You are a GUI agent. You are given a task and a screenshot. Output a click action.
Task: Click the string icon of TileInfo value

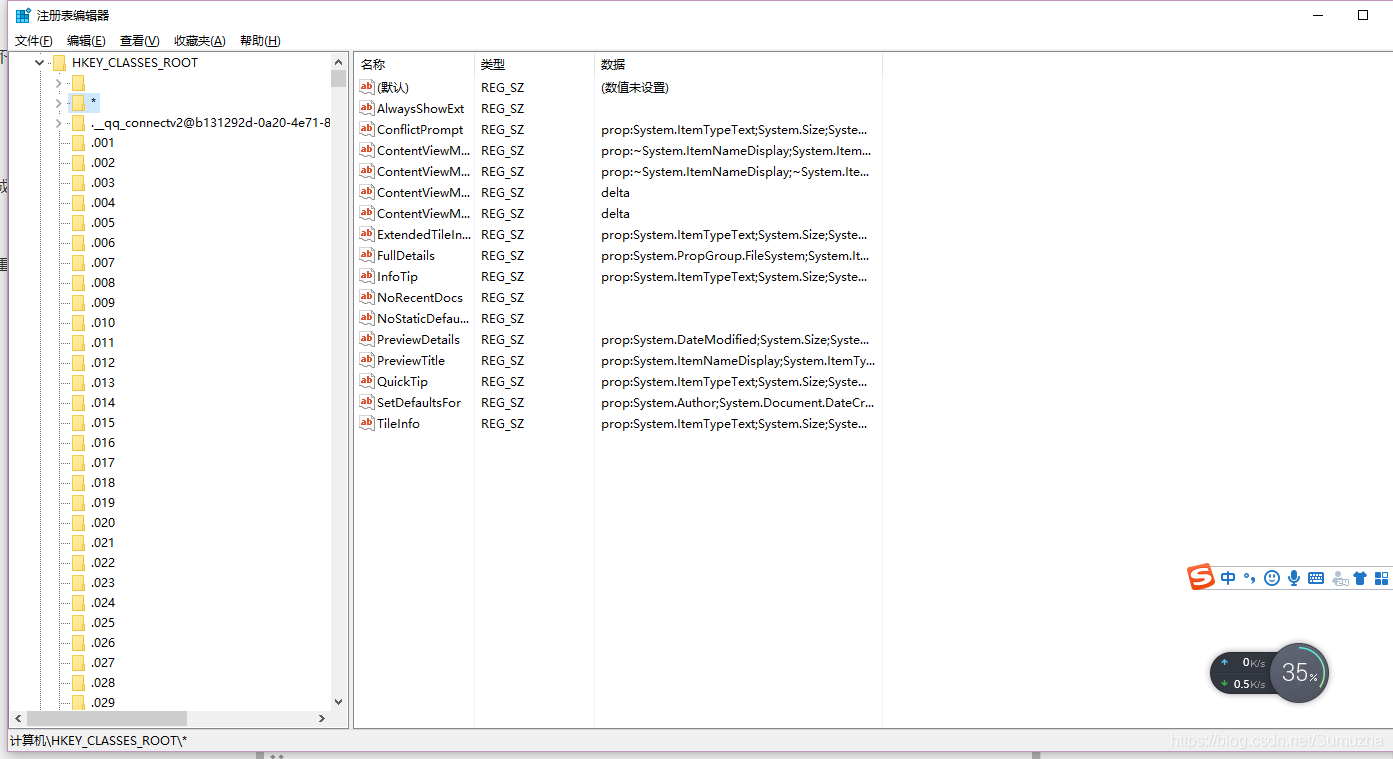click(x=367, y=423)
